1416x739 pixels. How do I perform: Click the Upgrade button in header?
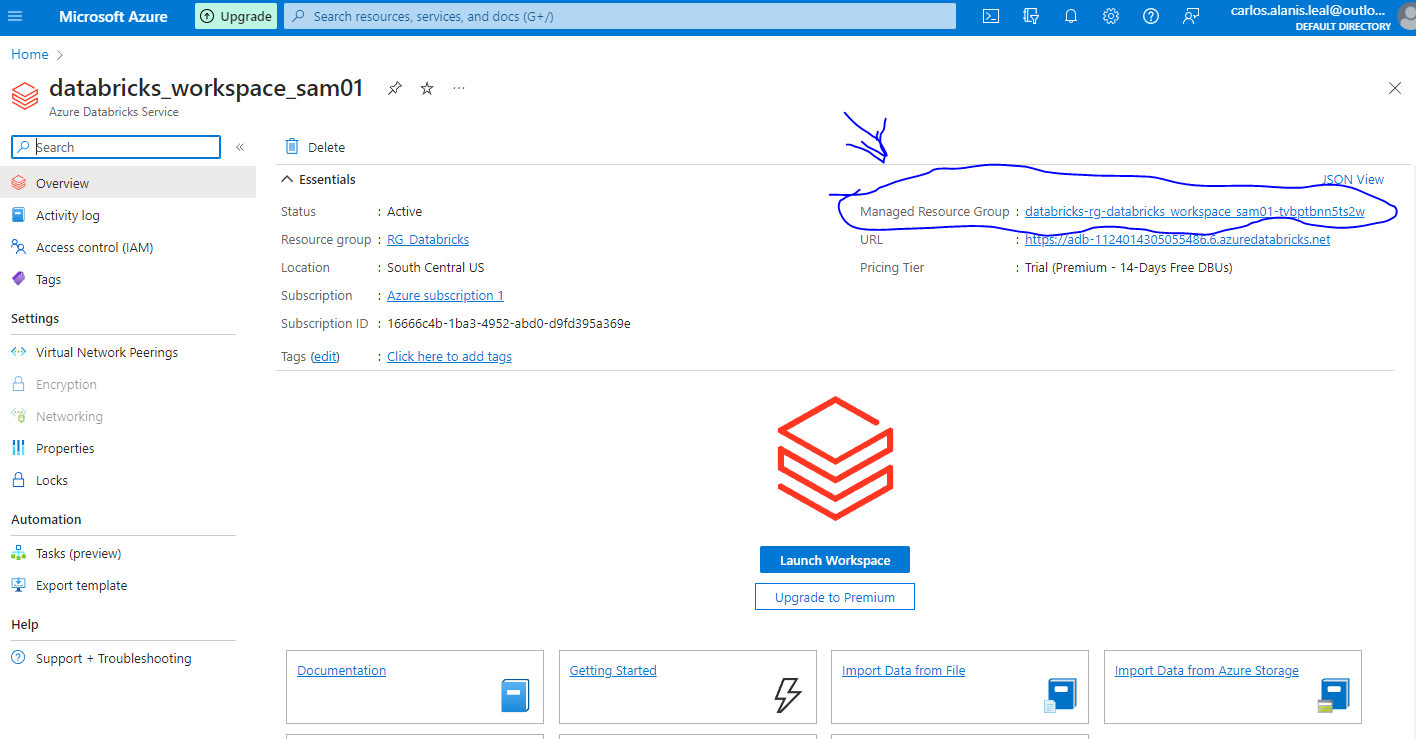[x=235, y=16]
